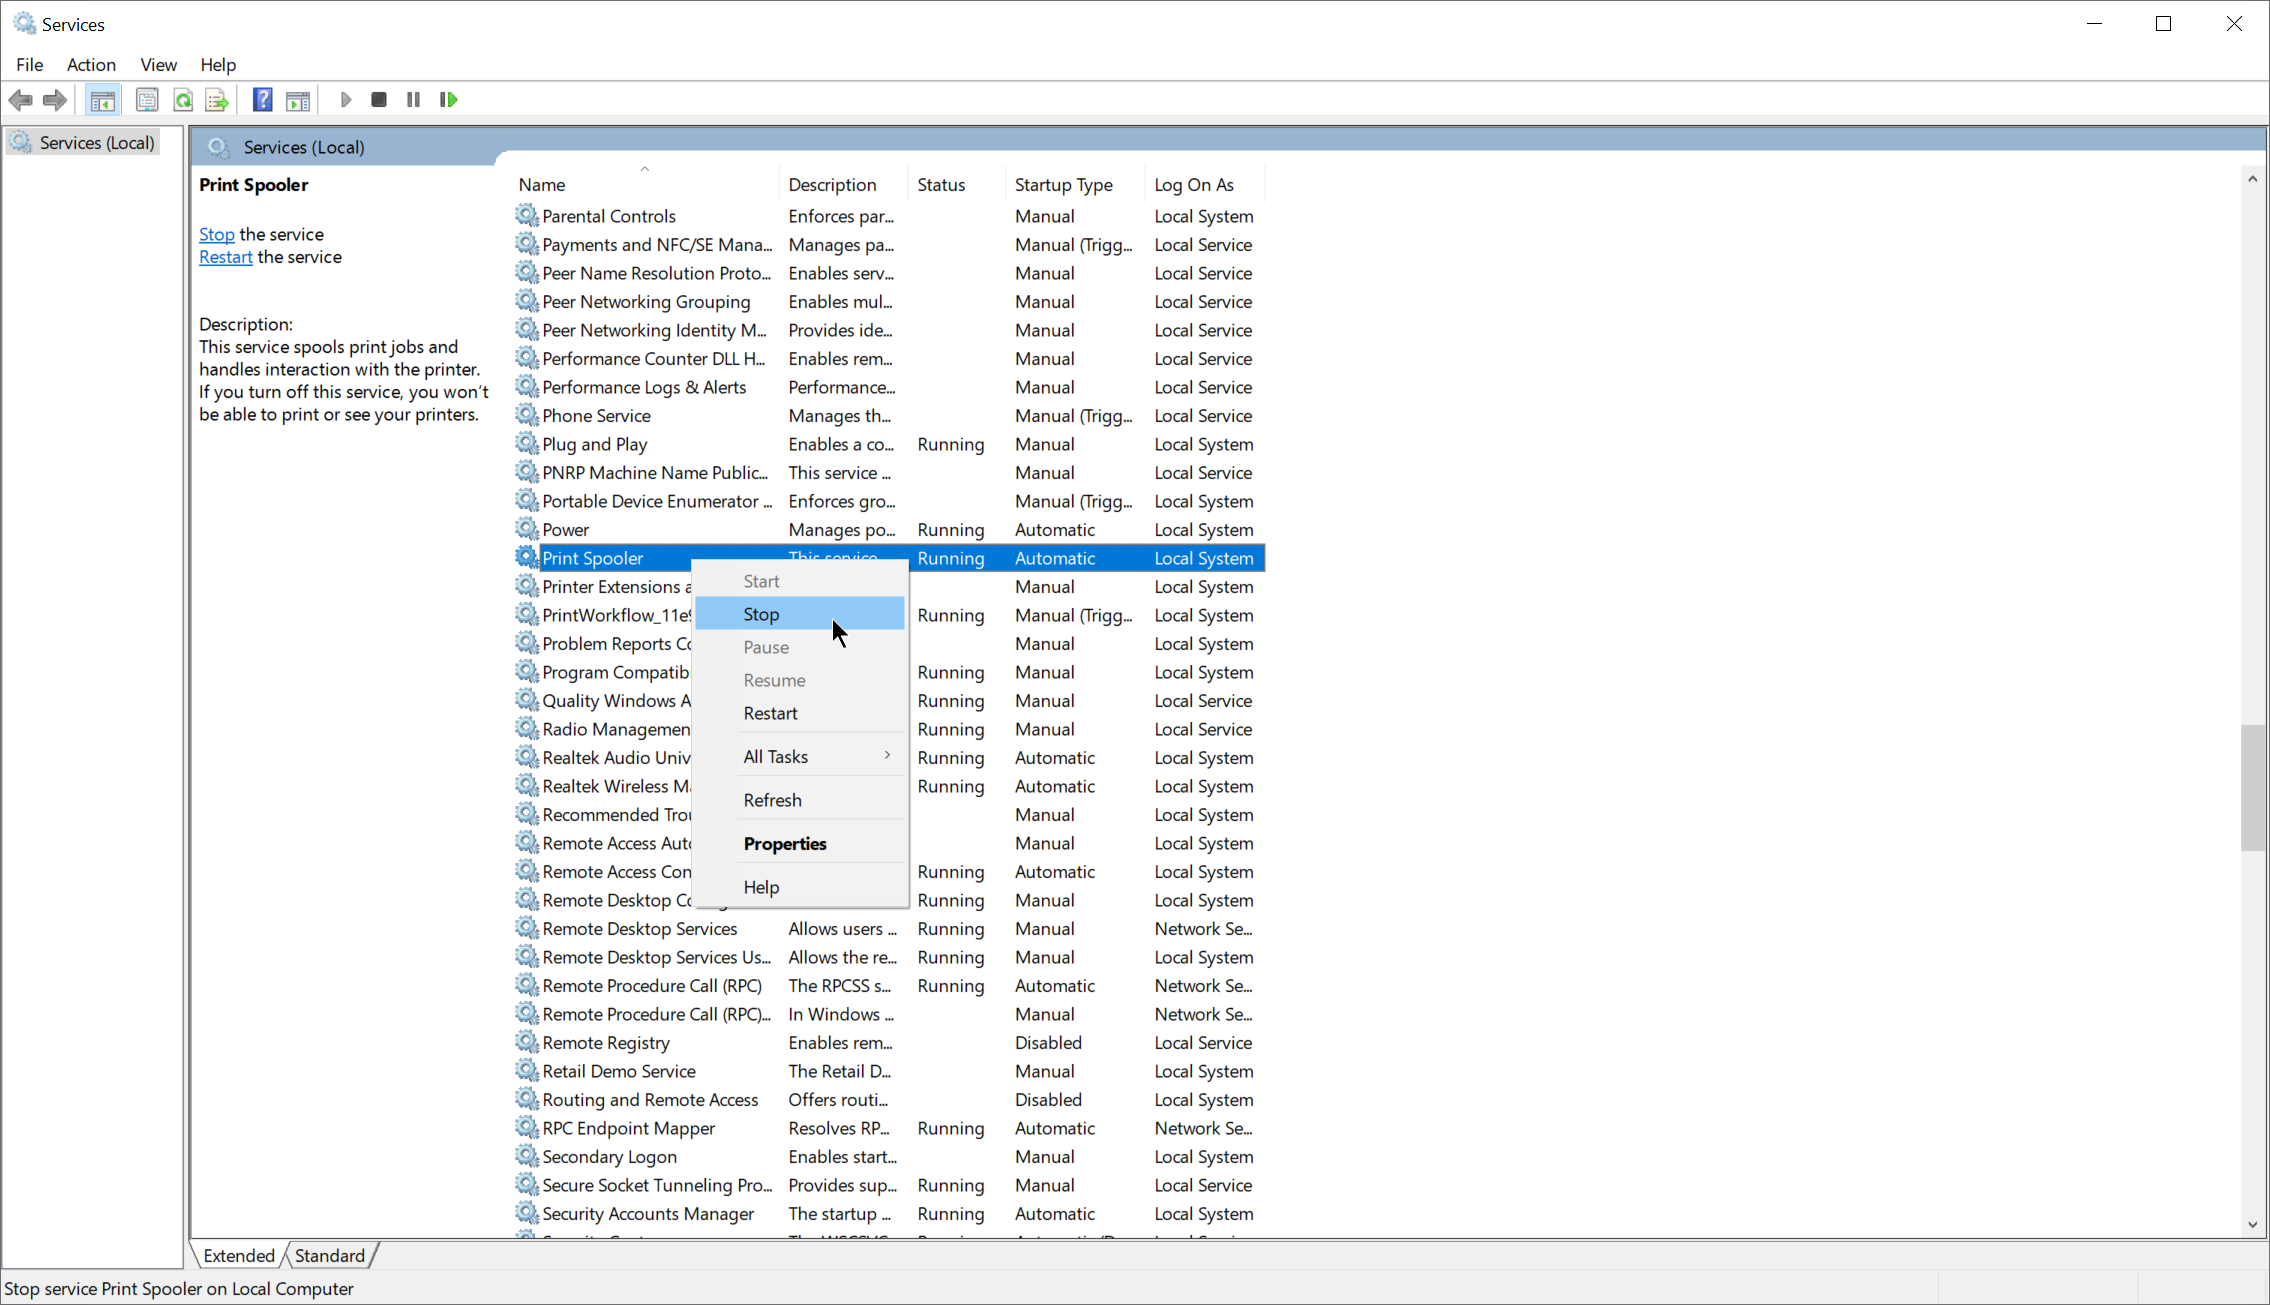Select Services (Local) tree node
Screen dimensions: 2270x1305
coord(96,143)
